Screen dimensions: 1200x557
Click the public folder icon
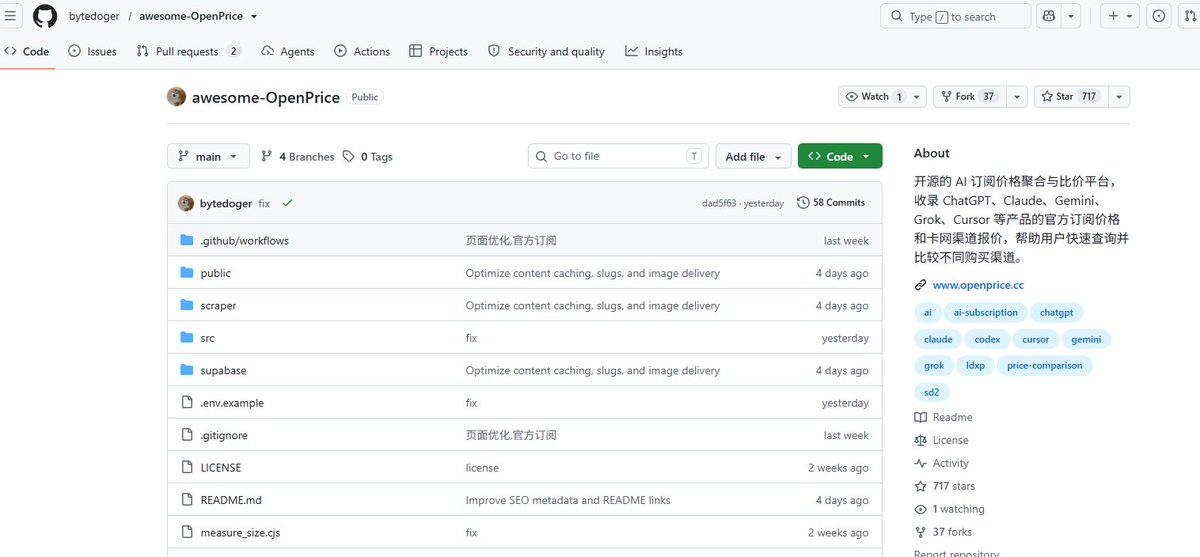(x=186, y=273)
